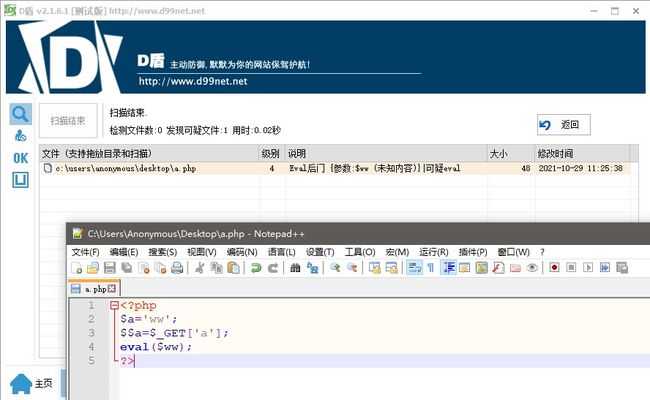650x400 pixels.
Task: Cut selection using the scissors icon
Action: click(199, 268)
